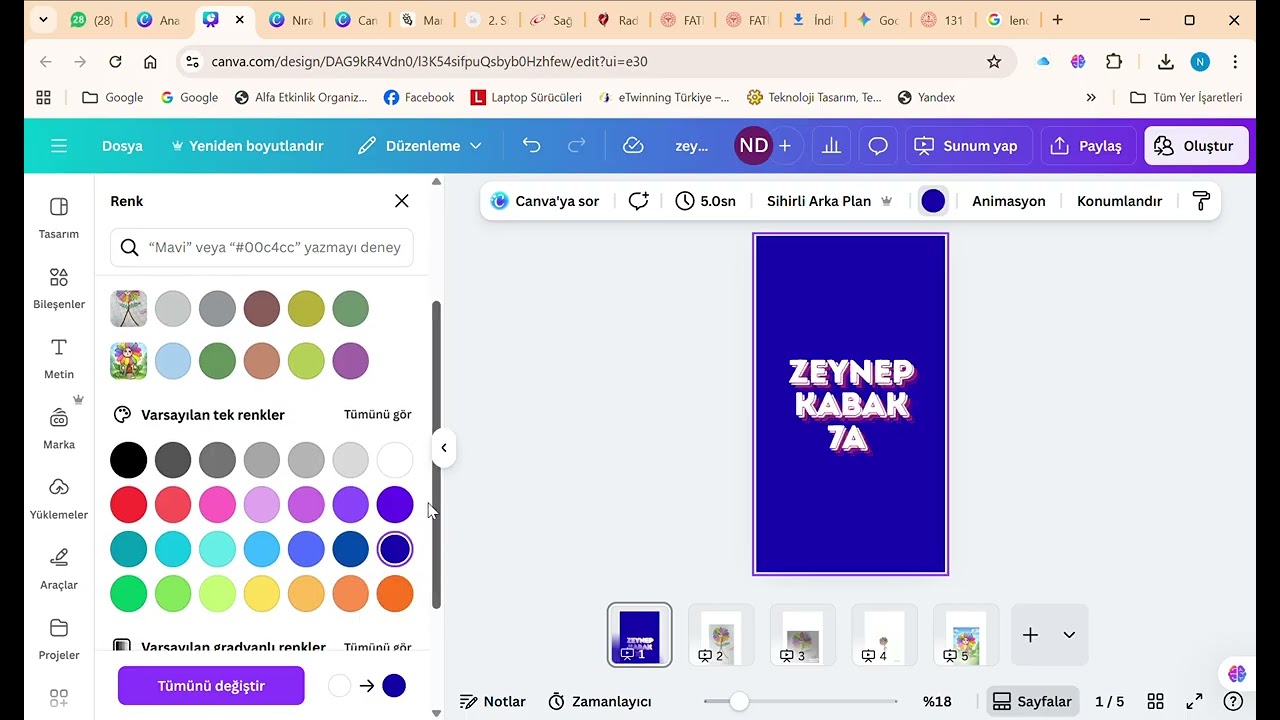Open the Araçlar tools panel
The height and width of the screenshot is (720, 1280).
(x=58, y=567)
